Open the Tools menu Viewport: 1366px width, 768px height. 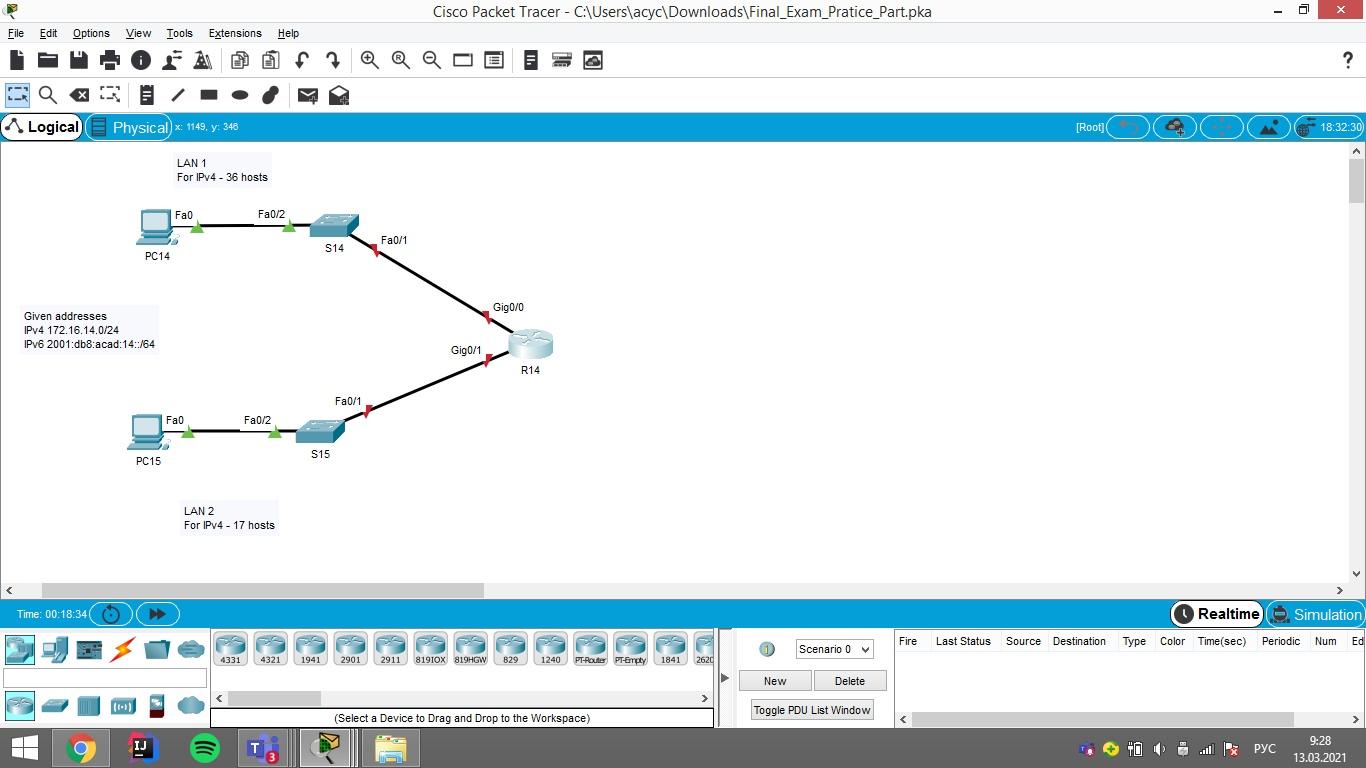(180, 33)
